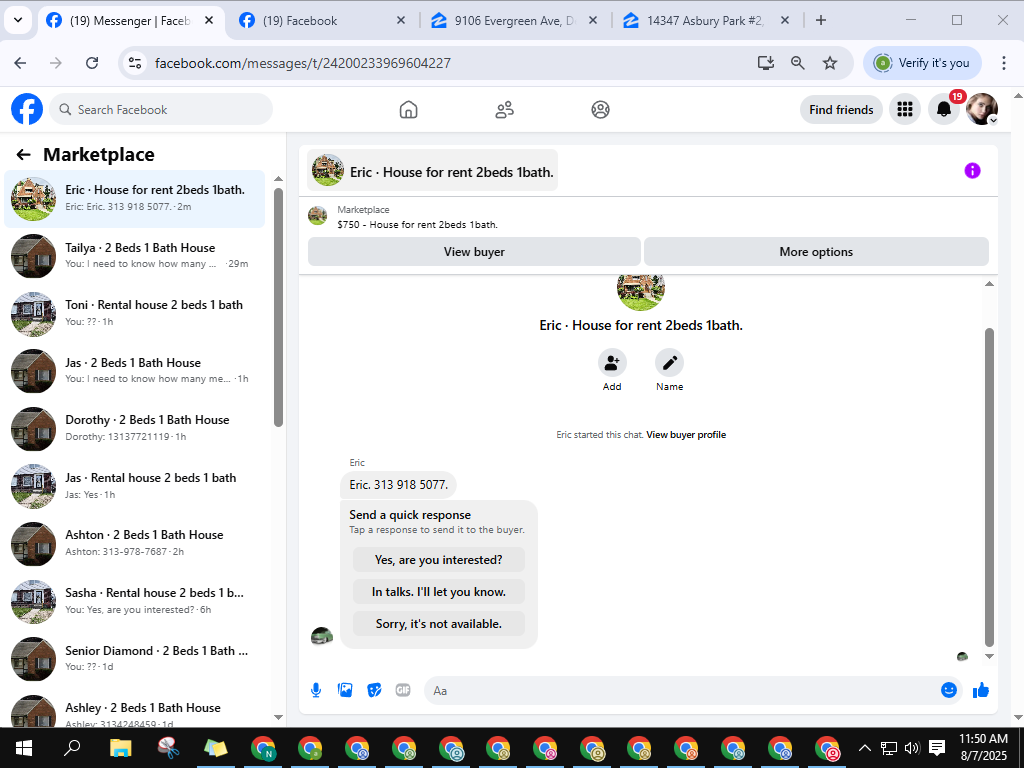Send quick response In talks. I'll let you know.

tap(439, 592)
